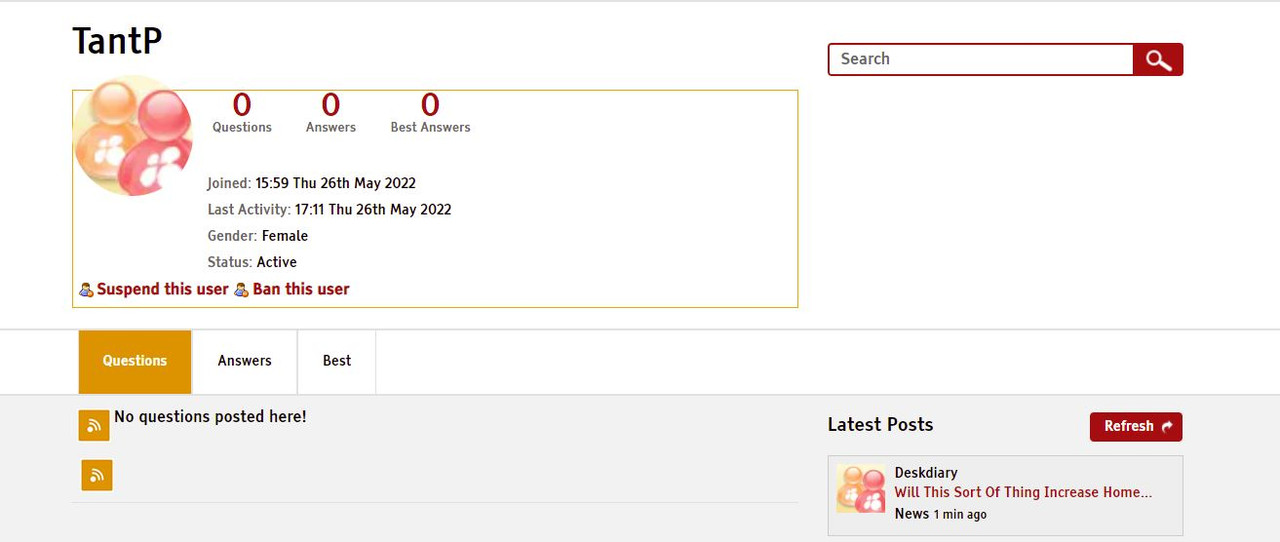This screenshot has height=542, width=1280.
Task: Click the Gender value Female
Action: coord(285,236)
